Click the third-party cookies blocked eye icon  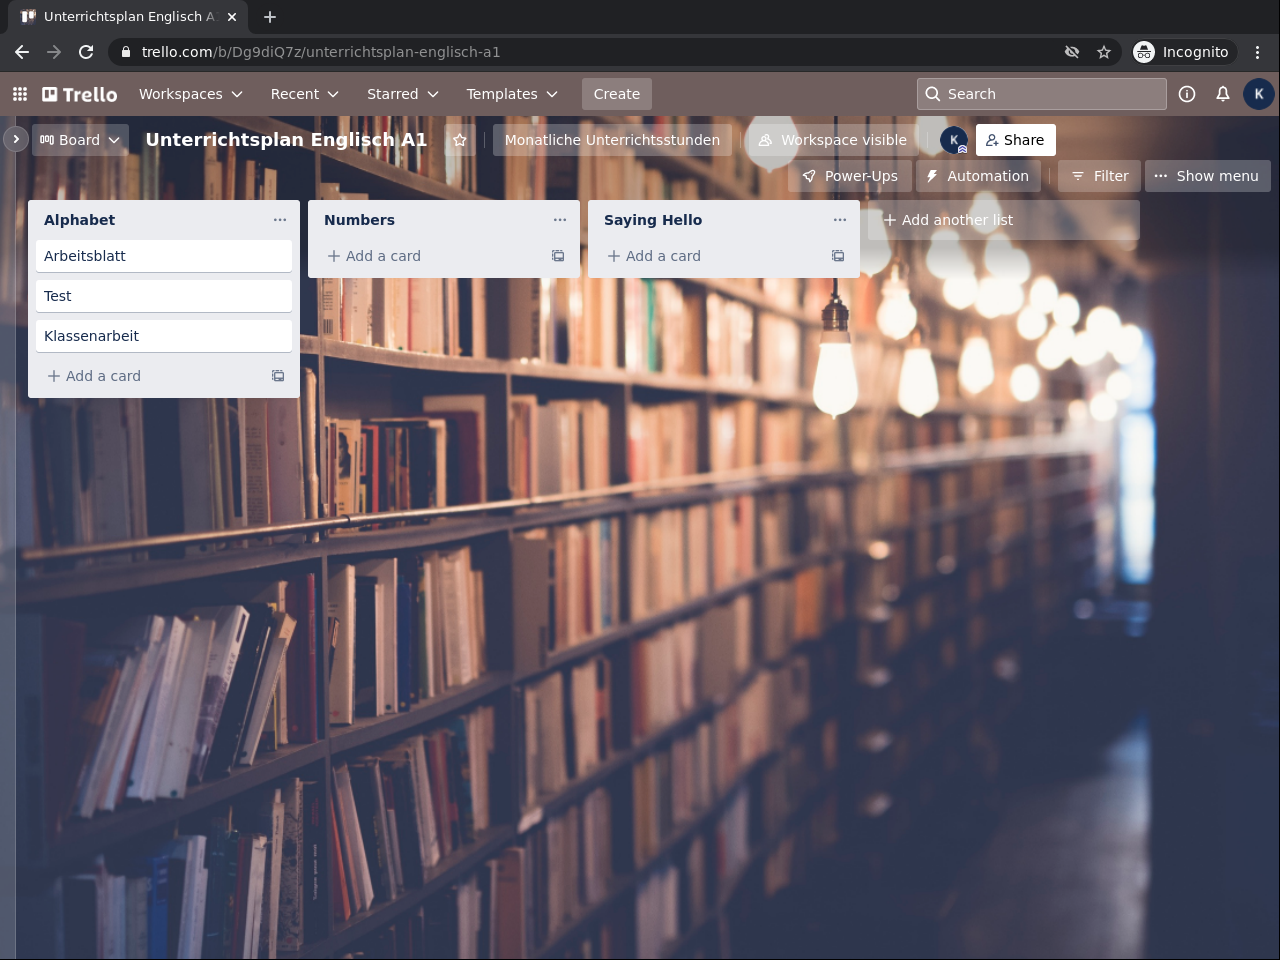point(1072,52)
